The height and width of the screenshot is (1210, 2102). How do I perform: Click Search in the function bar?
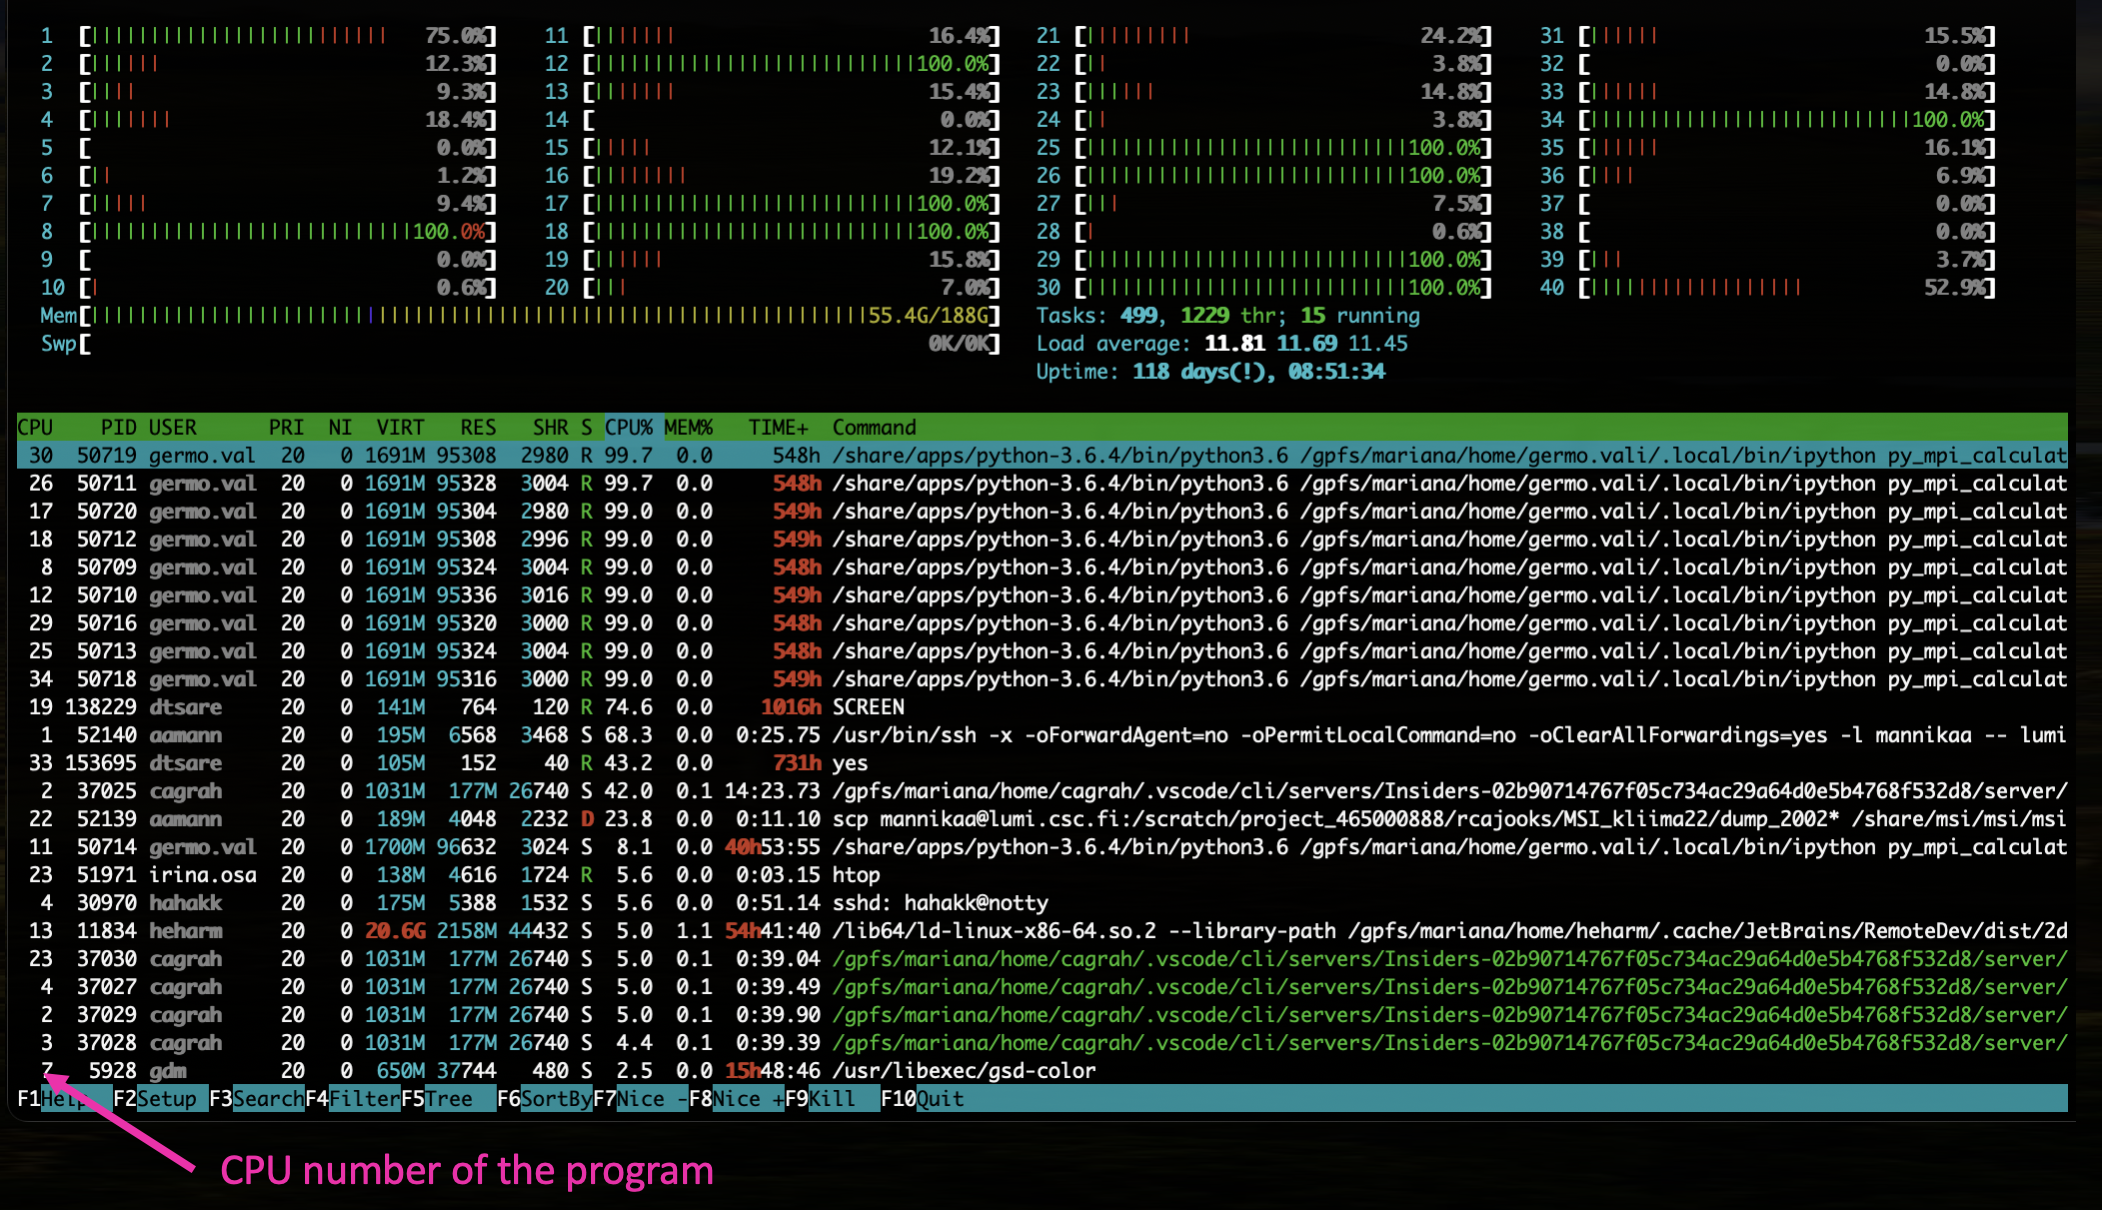(268, 1098)
